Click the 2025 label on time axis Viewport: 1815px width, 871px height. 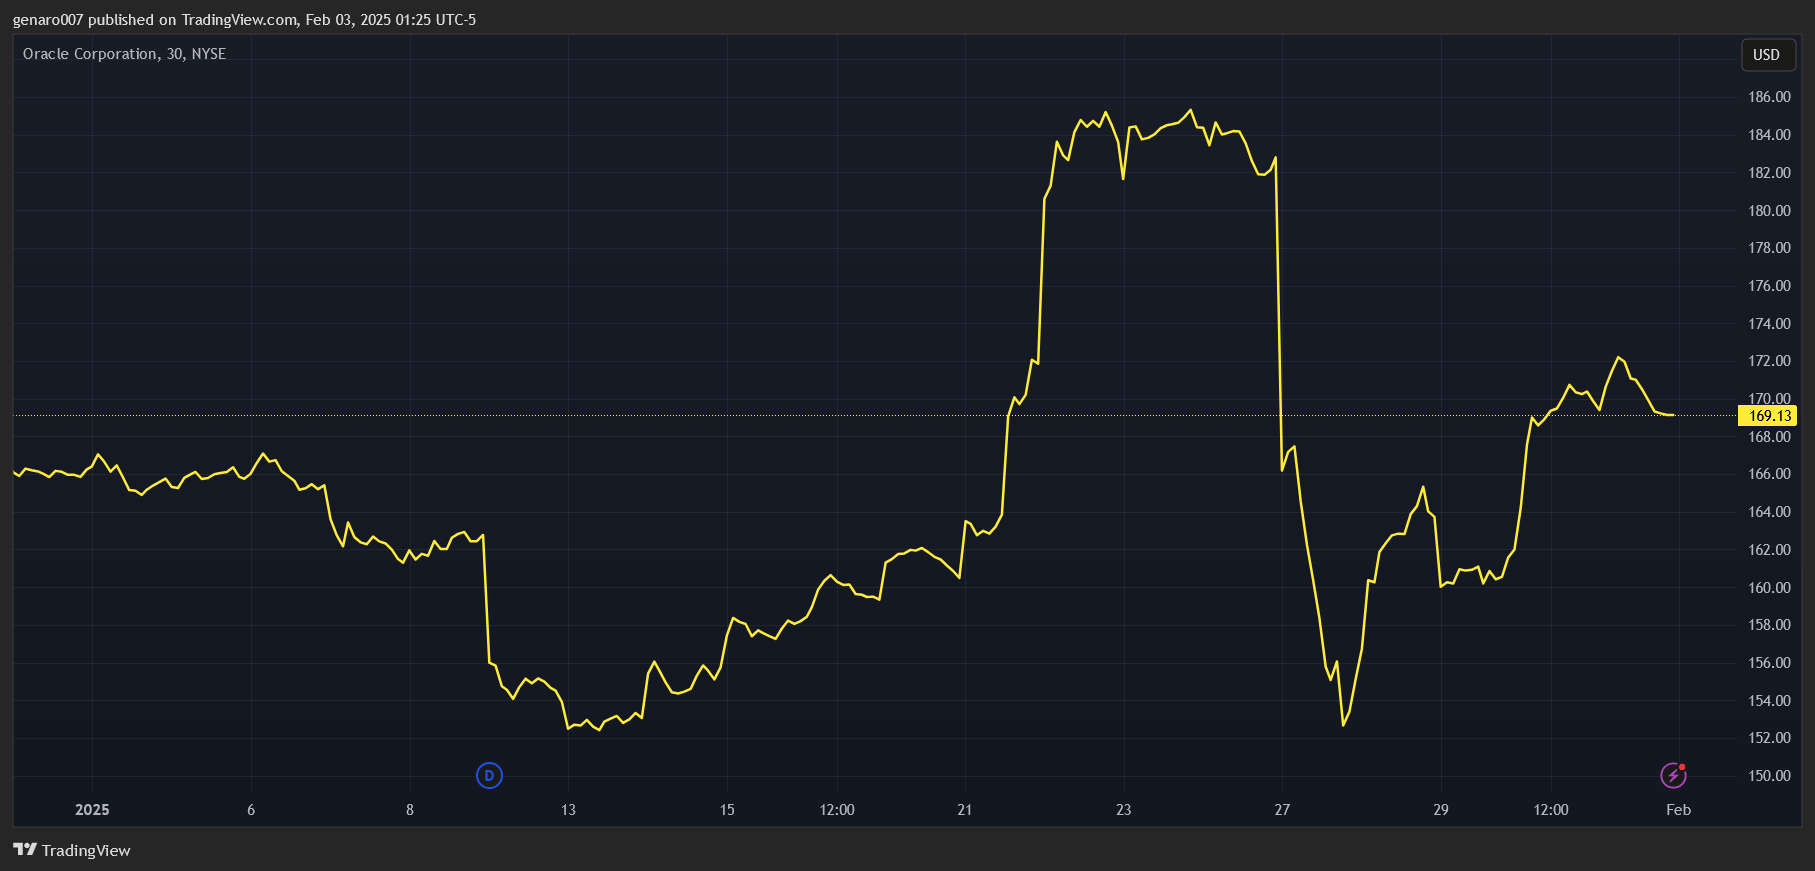tap(92, 810)
